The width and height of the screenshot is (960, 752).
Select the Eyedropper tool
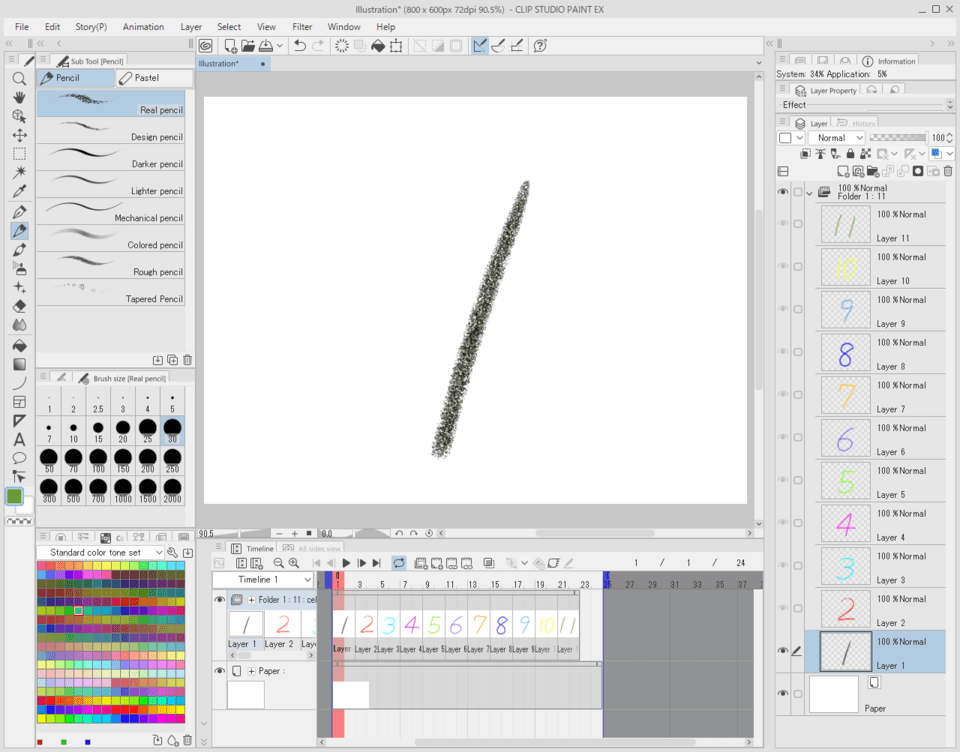(19, 191)
